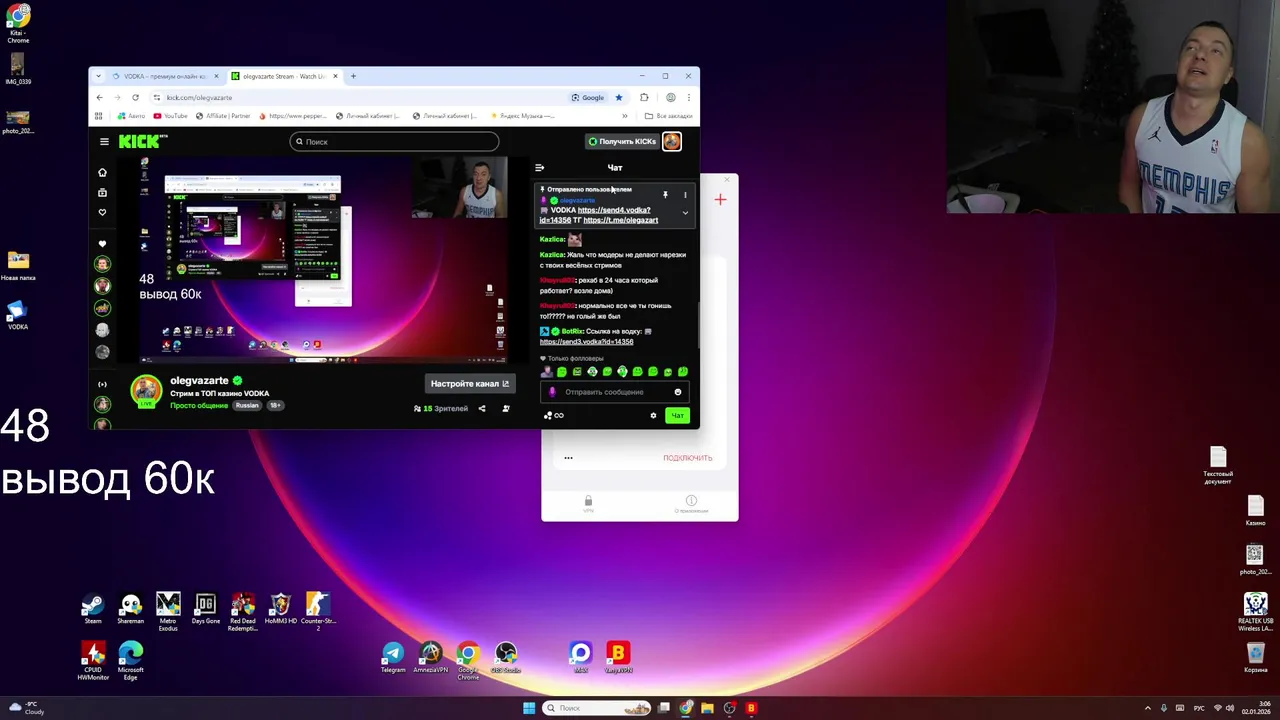
Task: Reload the page in Chrome
Action: (x=135, y=97)
